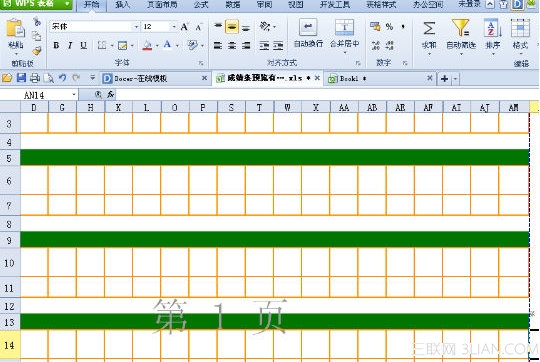Switch to the Docer-在线模板 document tab
Image resolution: width=540 pixels, height=362 pixels.
point(155,79)
